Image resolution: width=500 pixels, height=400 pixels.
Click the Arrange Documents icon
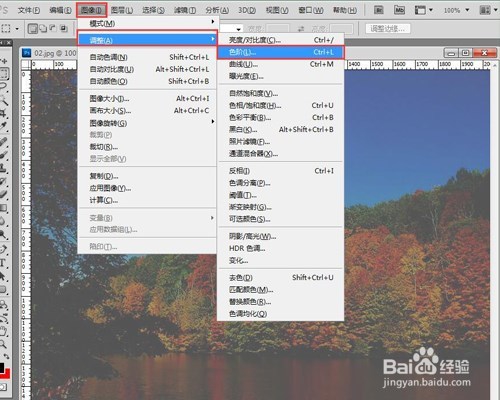[485, 10]
